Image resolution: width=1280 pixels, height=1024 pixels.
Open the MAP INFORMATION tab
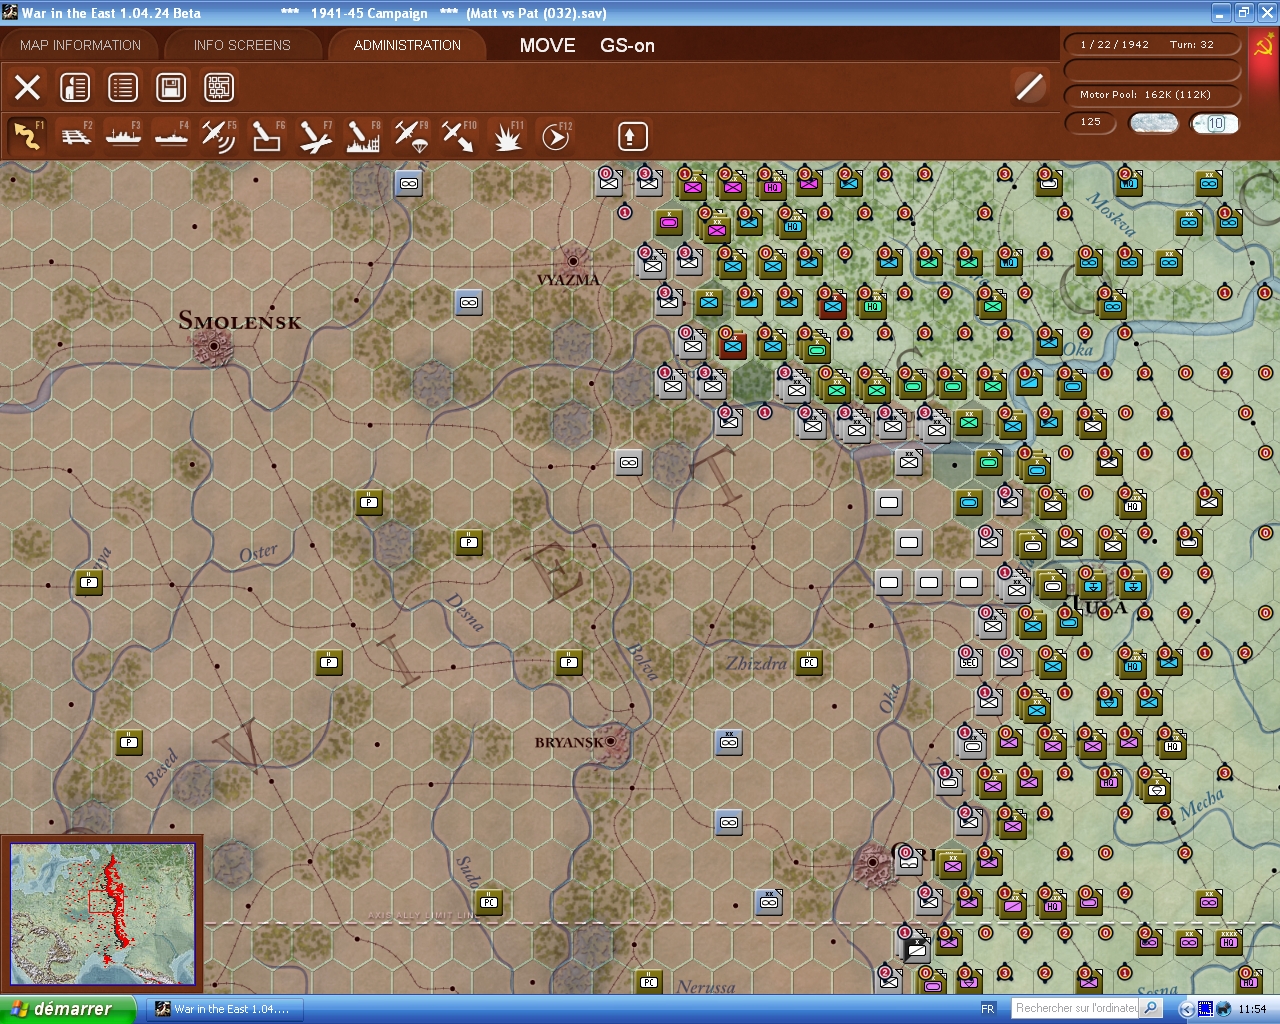click(80, 45)
